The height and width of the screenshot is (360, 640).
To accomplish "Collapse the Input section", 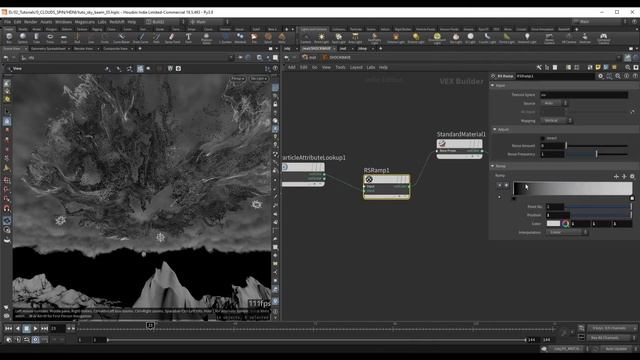I will coord(493,86).
